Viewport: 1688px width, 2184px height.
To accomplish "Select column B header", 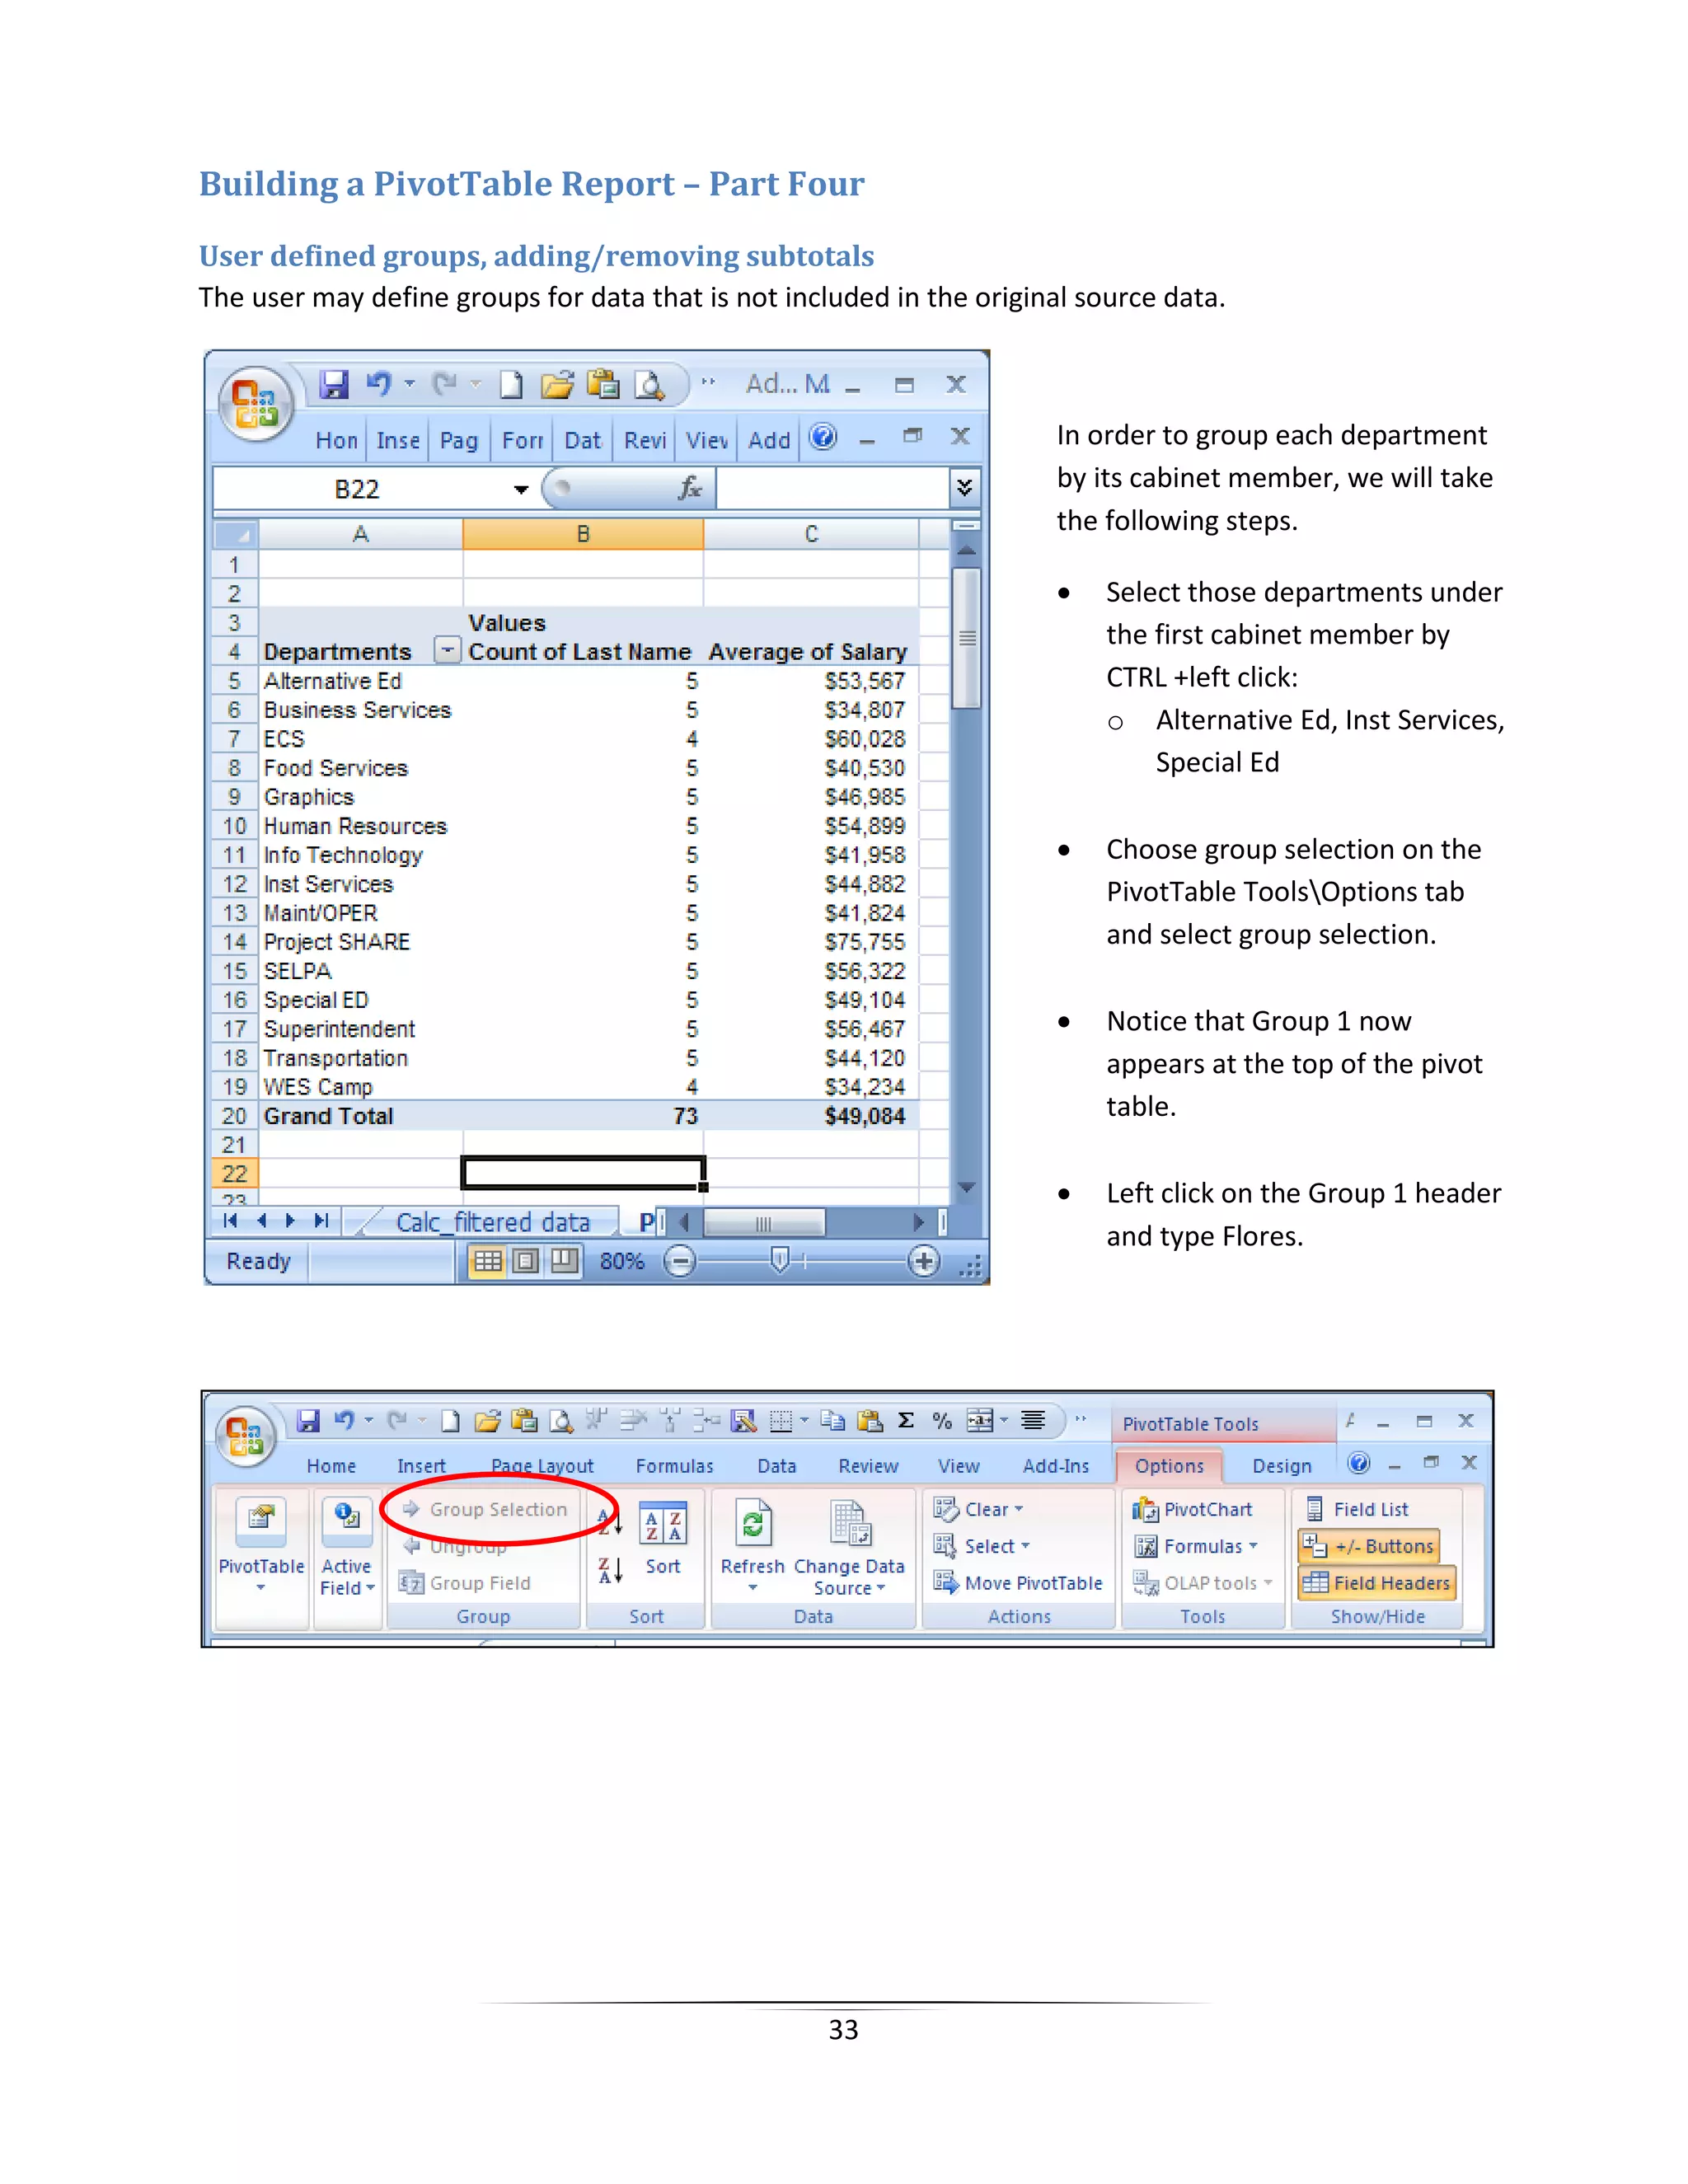I will pos(583,534).
